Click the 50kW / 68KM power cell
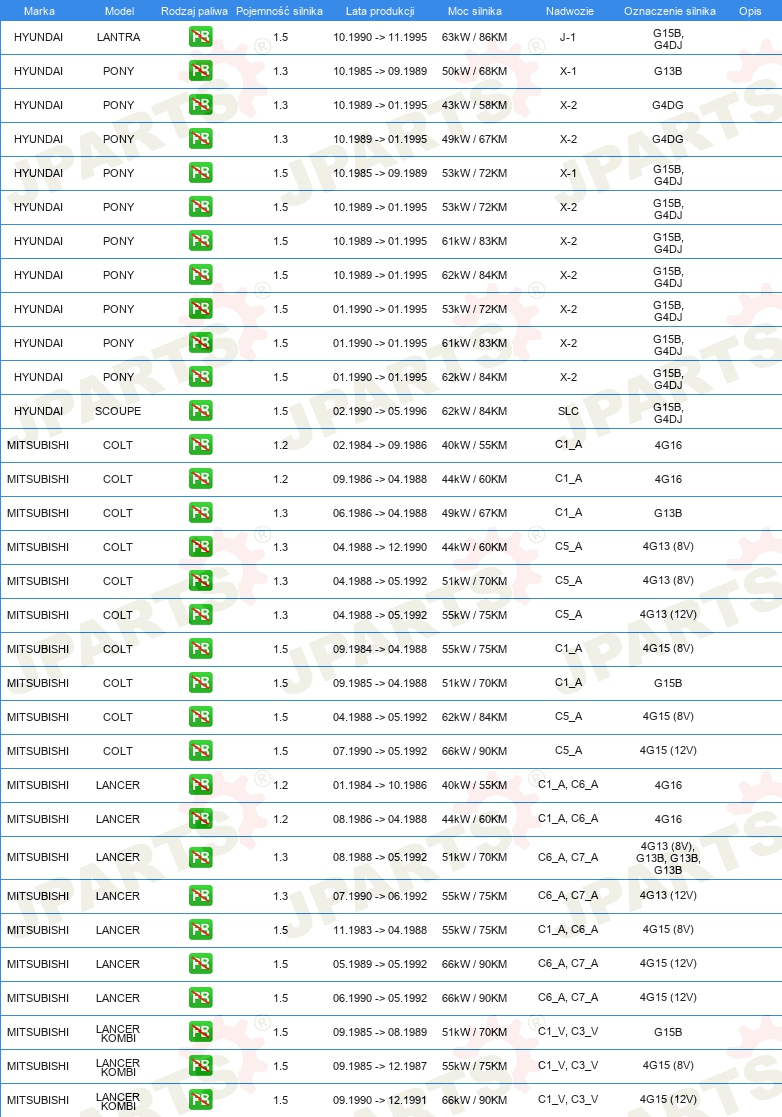Viewport: 782px width, 1117px height. coord(474,71)
